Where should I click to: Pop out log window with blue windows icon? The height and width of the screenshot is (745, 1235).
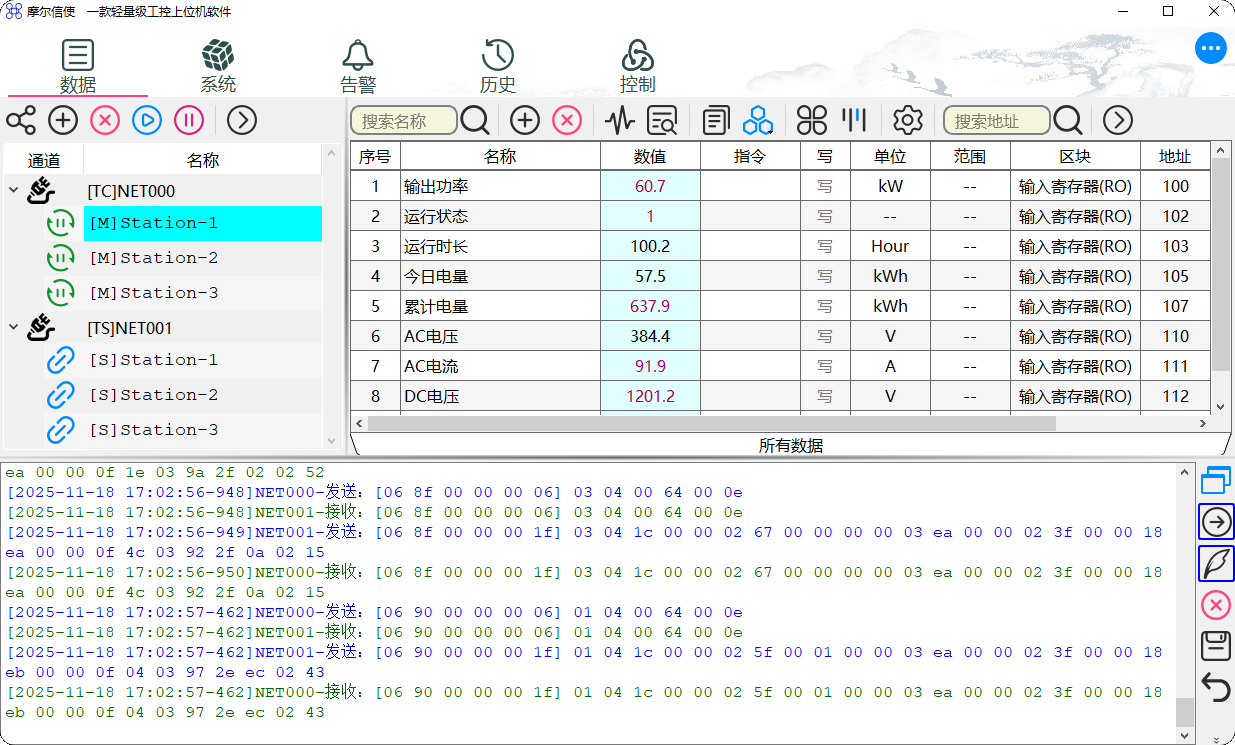(1216, 481)
